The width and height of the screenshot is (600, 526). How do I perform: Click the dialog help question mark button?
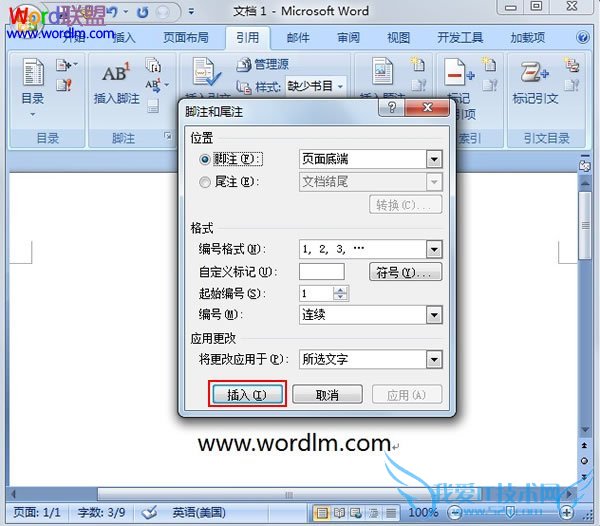(391, 107)
